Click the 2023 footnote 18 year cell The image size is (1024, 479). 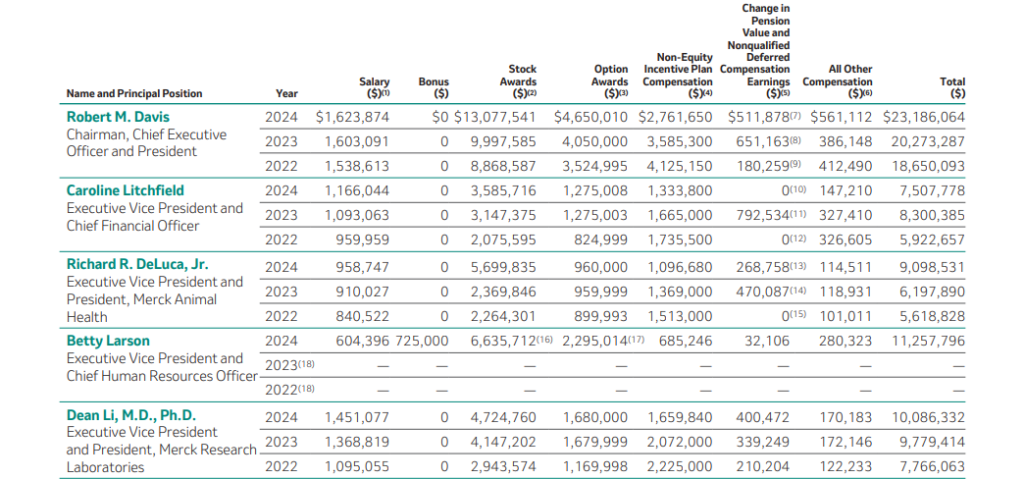[282, 366]
